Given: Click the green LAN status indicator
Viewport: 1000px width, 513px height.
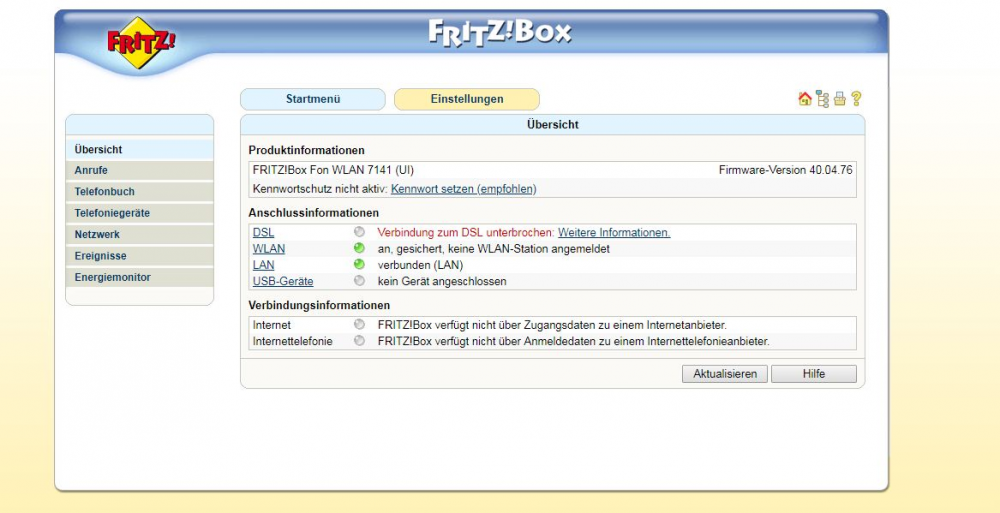Looking at the screenshot, I should [x=359, y=265].
